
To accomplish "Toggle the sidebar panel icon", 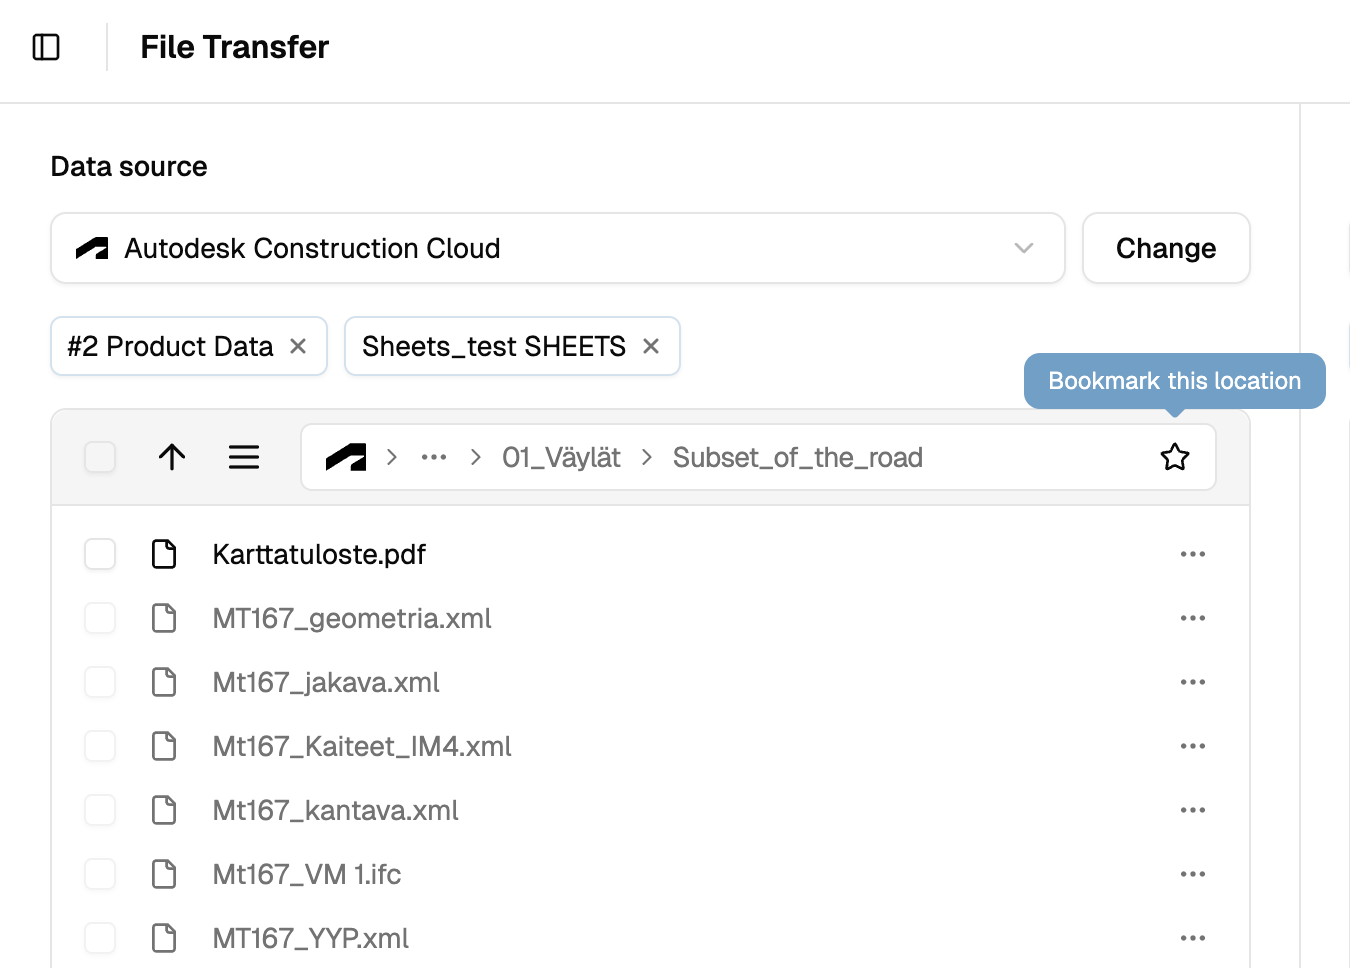I will point(46,47).
